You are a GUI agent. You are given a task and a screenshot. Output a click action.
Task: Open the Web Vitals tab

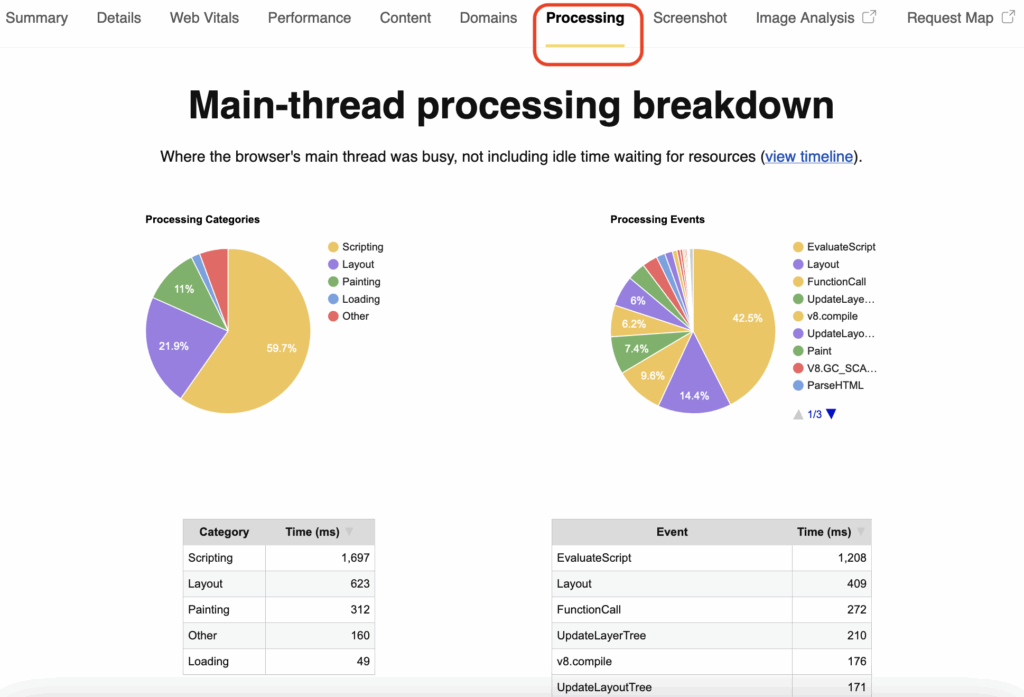point(203,17)
